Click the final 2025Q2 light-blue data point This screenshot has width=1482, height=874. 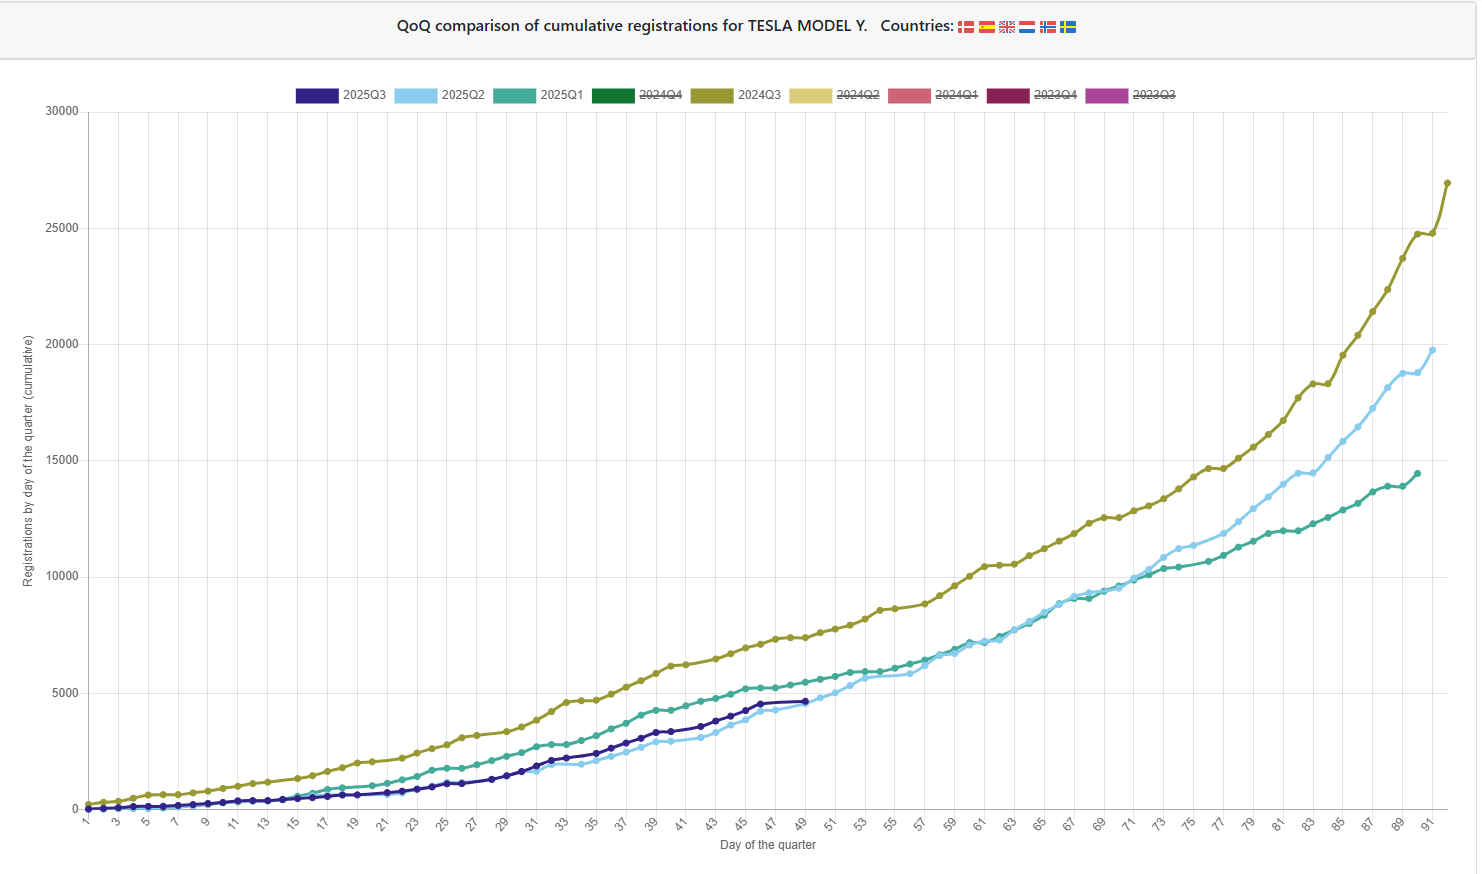coord(1432,350)
